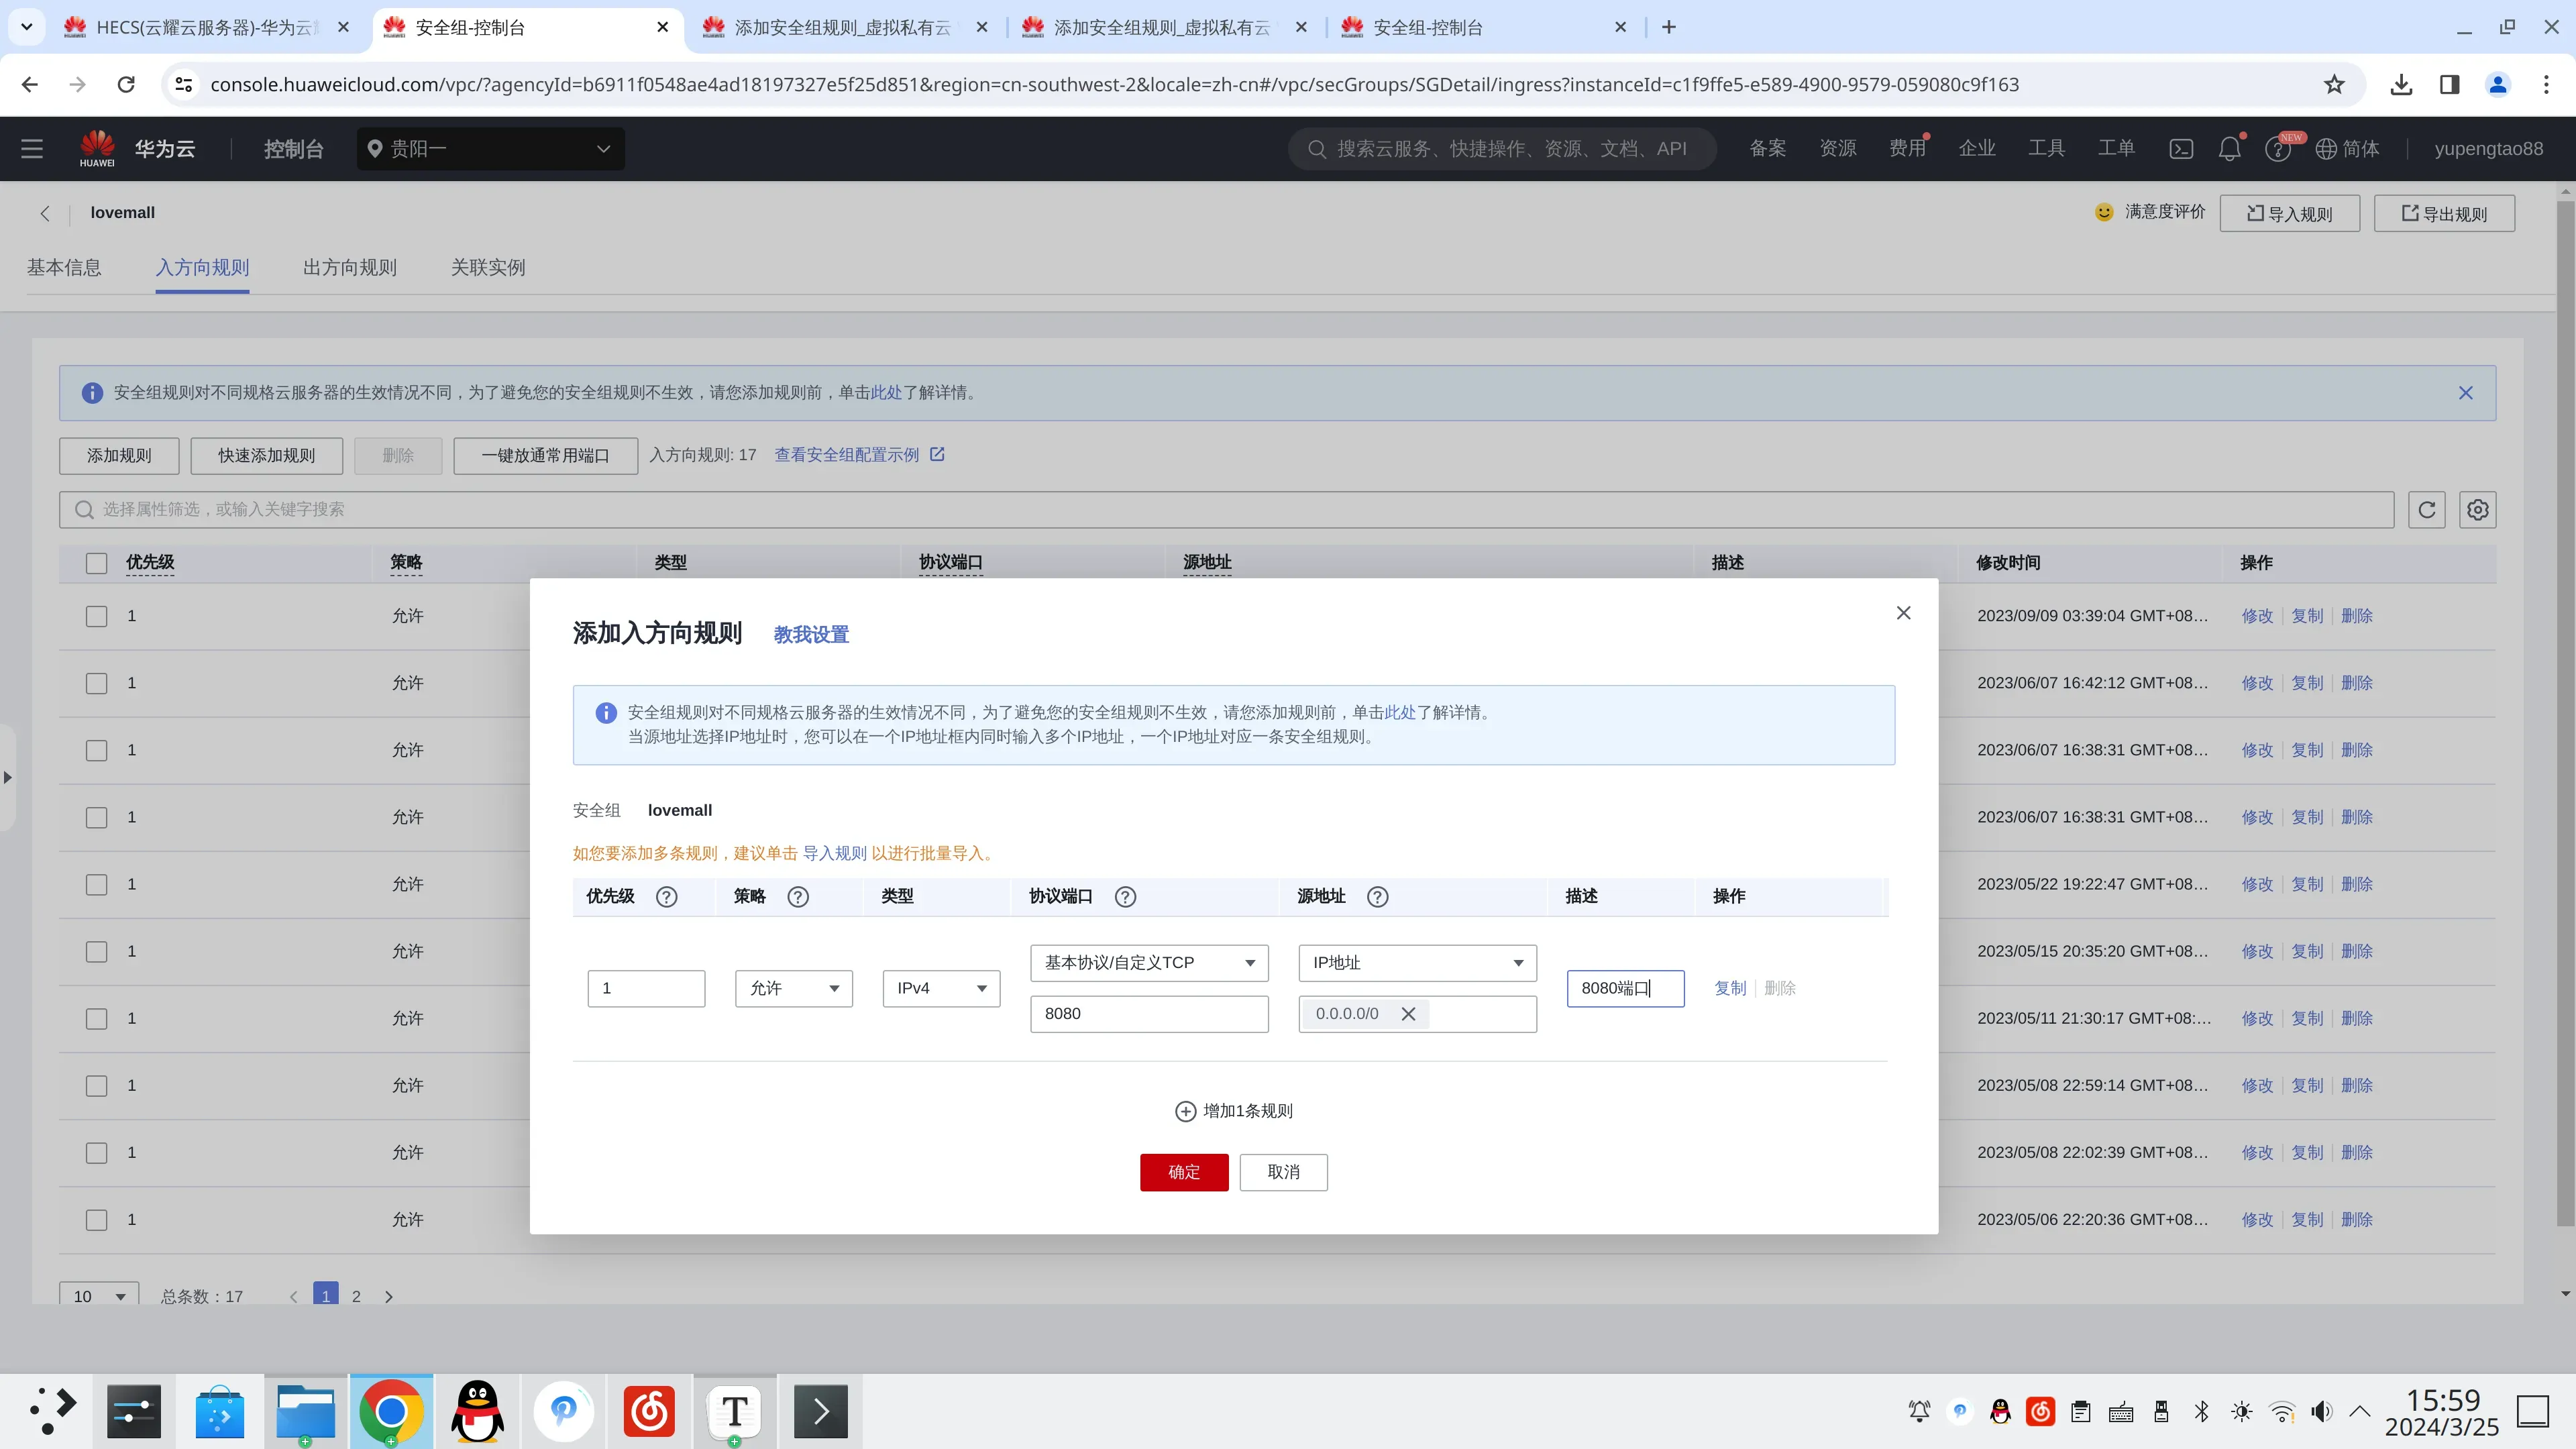
Task: Close the add inbound rule dialog
Action: 1903,613
